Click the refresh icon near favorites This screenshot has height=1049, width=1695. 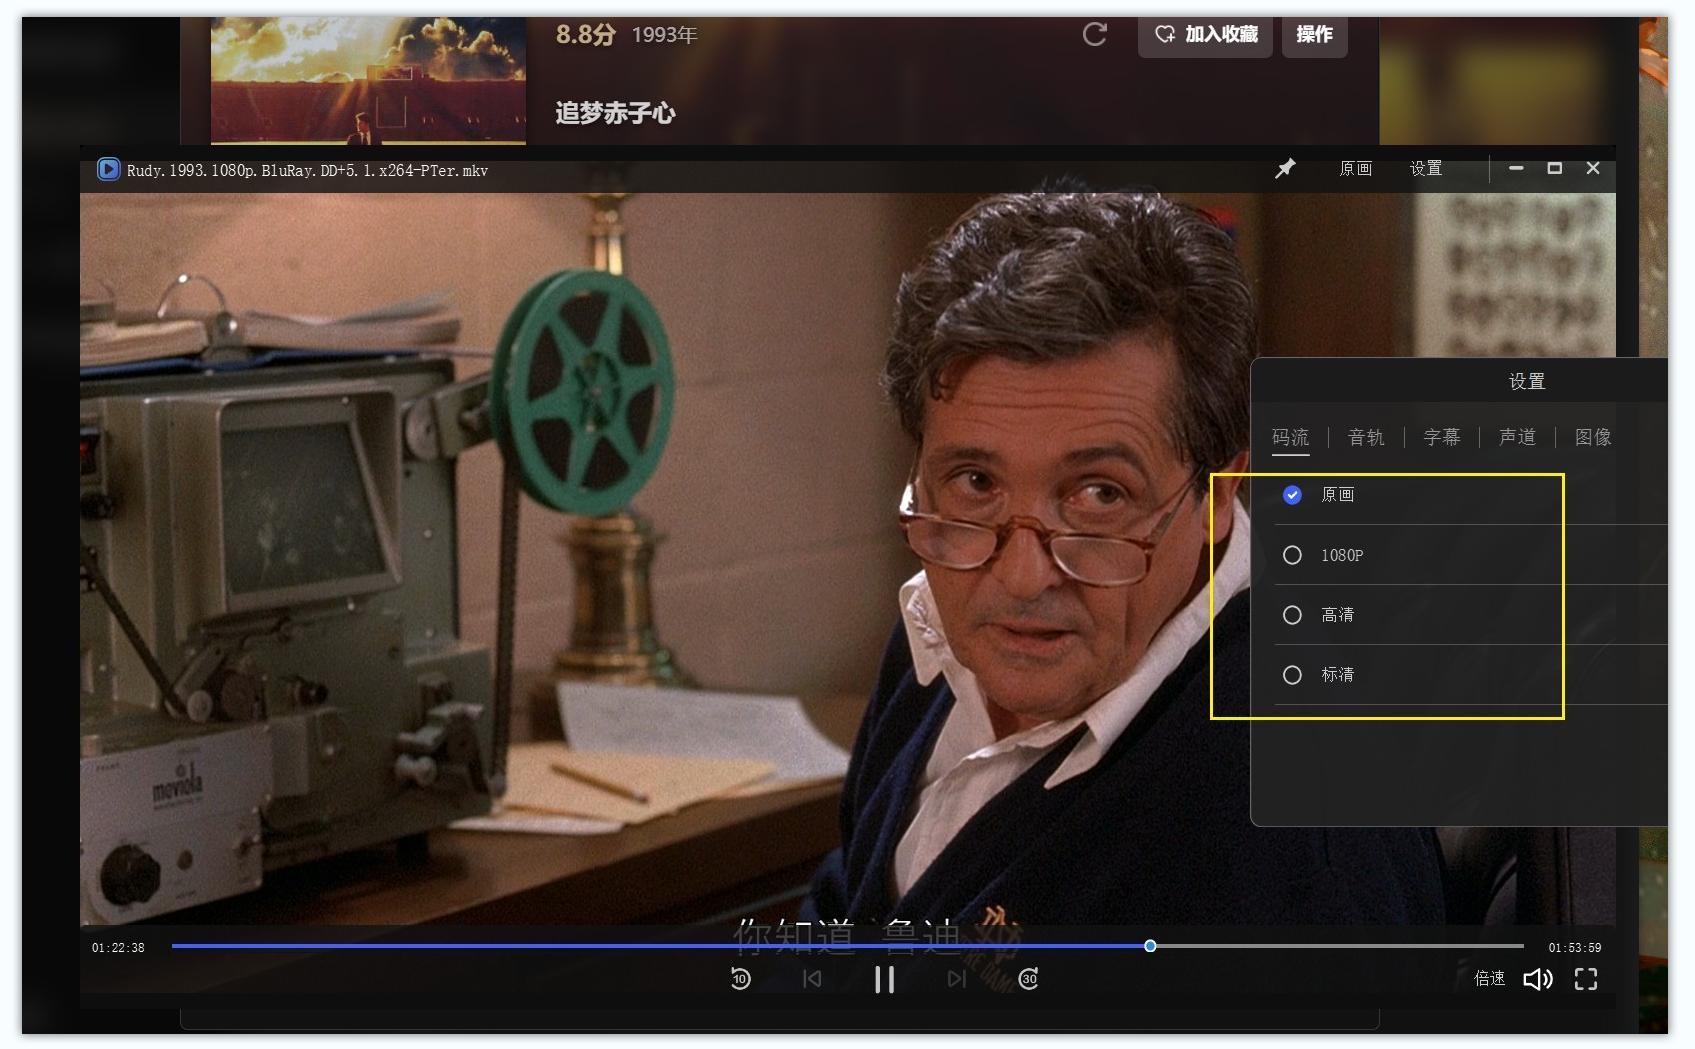point(1095,35)
